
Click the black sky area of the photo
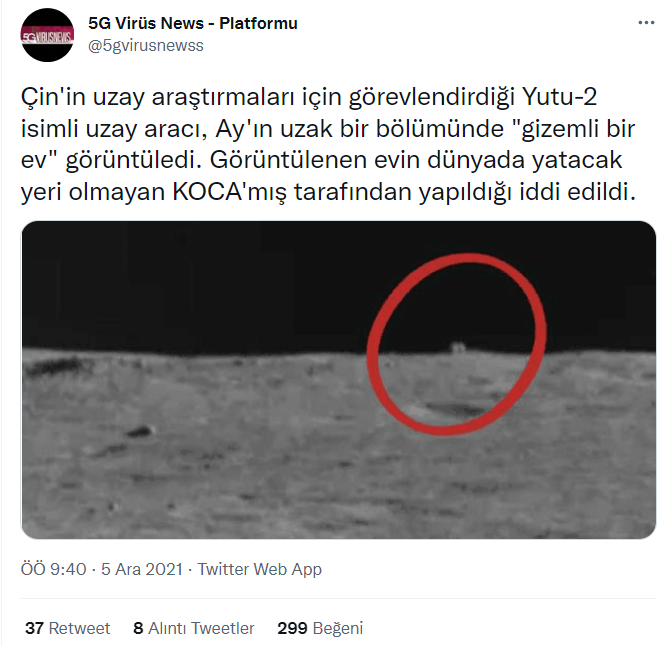tap(193, 283)
